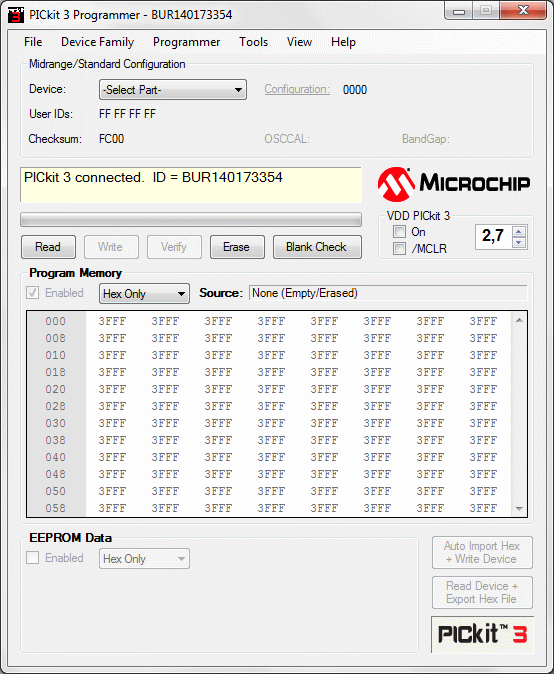
Task: Select first memory cell in row 018
Action: (x=112, y=372)
